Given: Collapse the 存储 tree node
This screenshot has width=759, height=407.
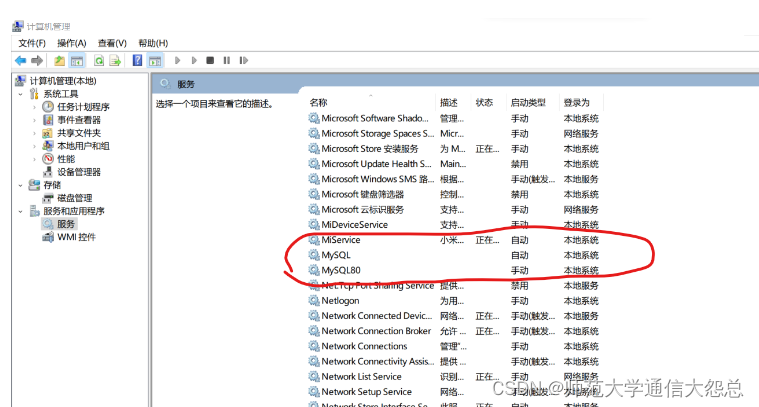Looking at the screenshot, I should [x=20, y=185].
